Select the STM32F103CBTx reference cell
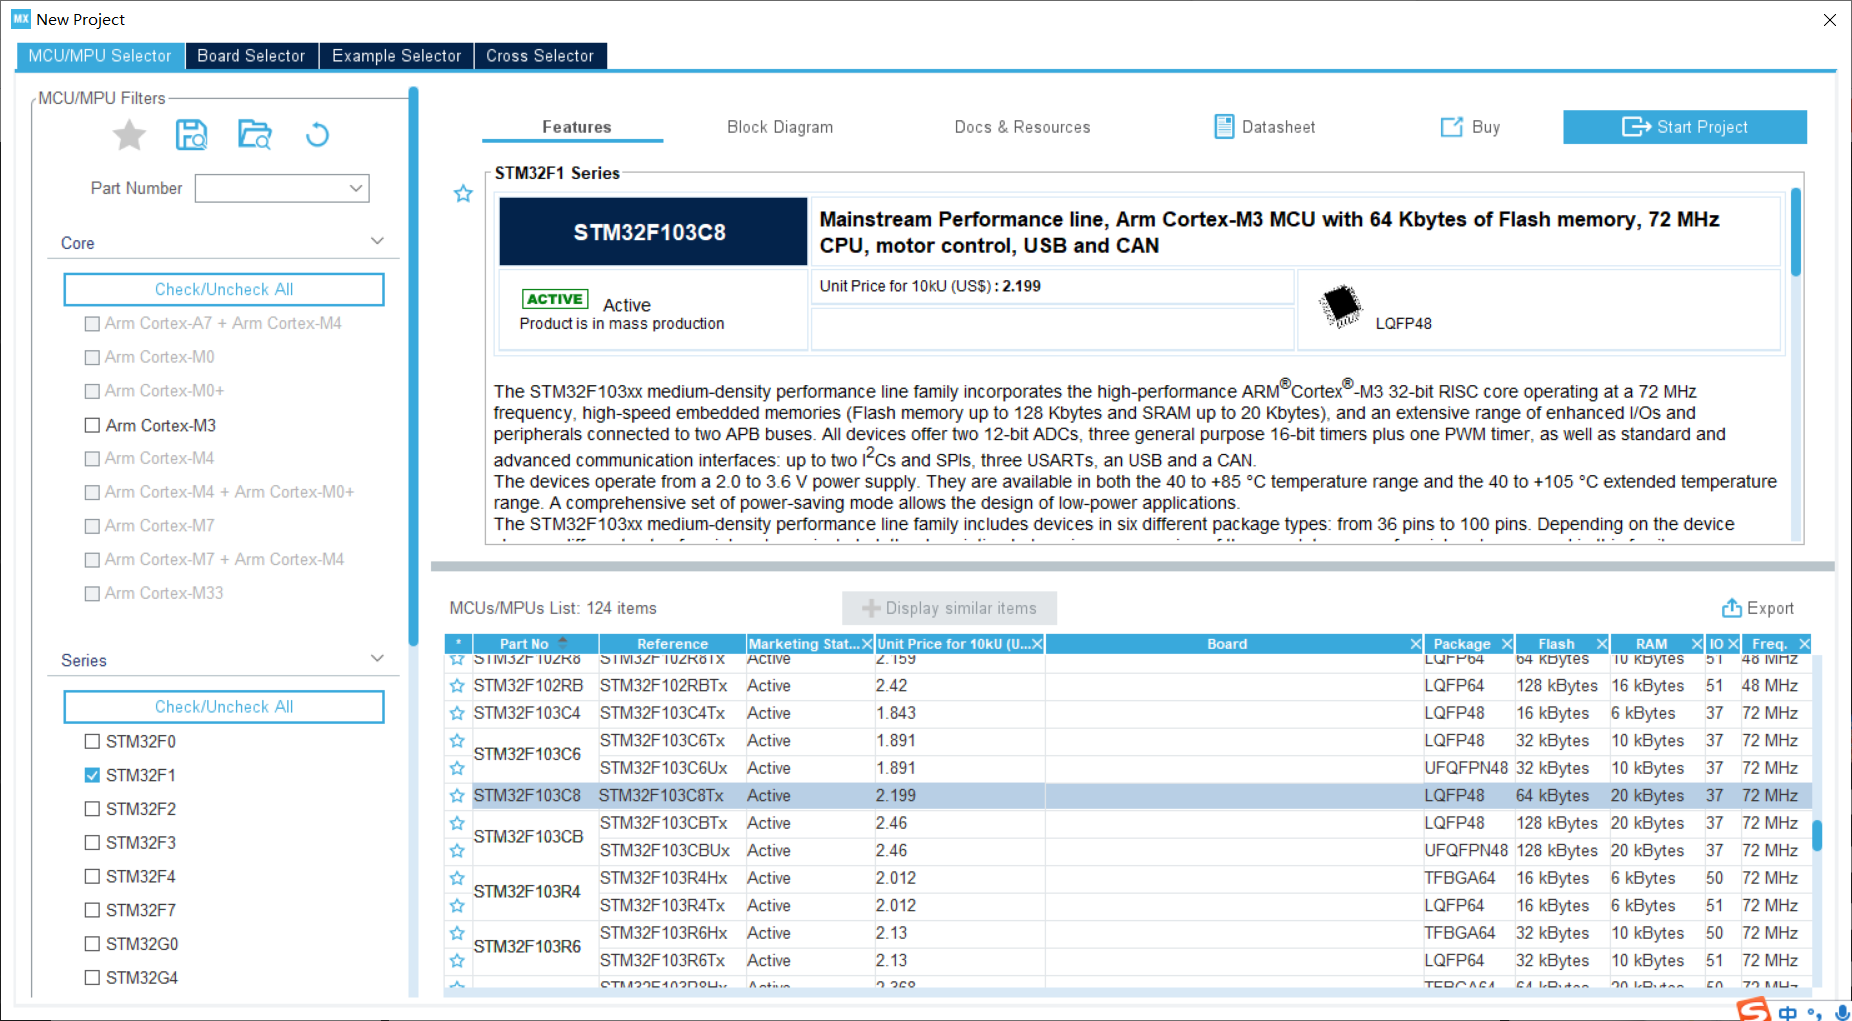The image size is (1852, 1021). tap(672, 823)
